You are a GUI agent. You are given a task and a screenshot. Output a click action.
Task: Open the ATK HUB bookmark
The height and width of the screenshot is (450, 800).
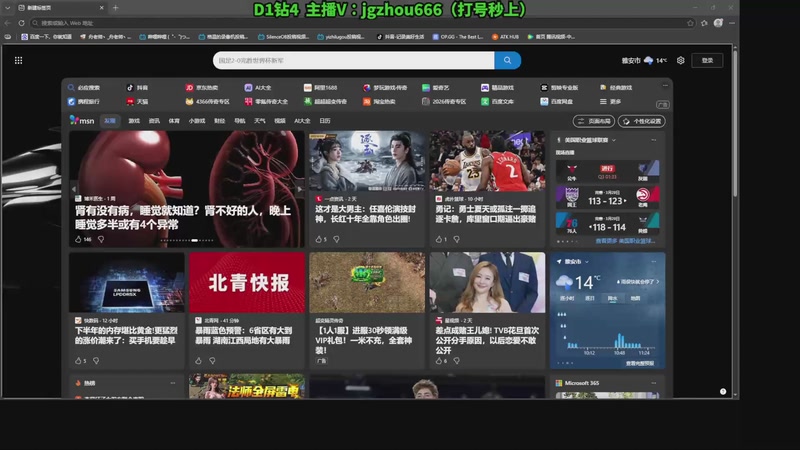tap(505, 37)
